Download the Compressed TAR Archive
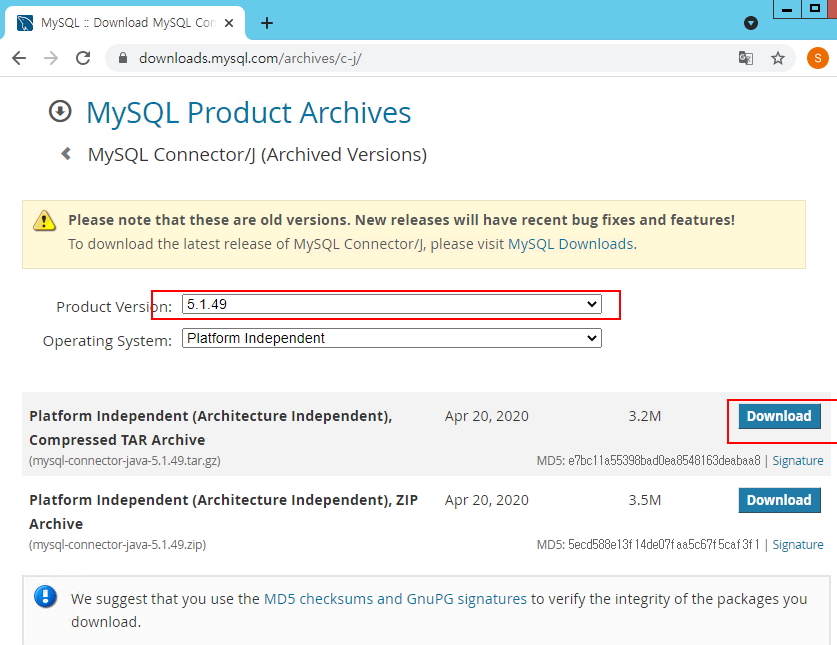The height and width of the screenshot is (645, 837). click(779, 416)
